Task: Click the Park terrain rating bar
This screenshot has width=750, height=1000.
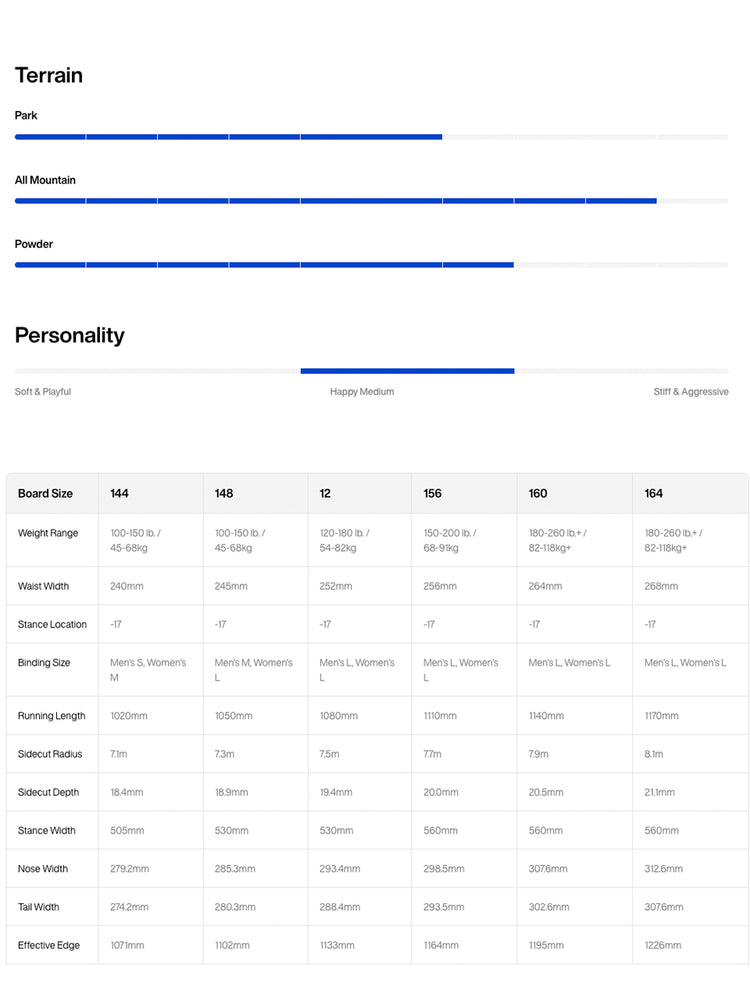Action: tap(371, 137)
